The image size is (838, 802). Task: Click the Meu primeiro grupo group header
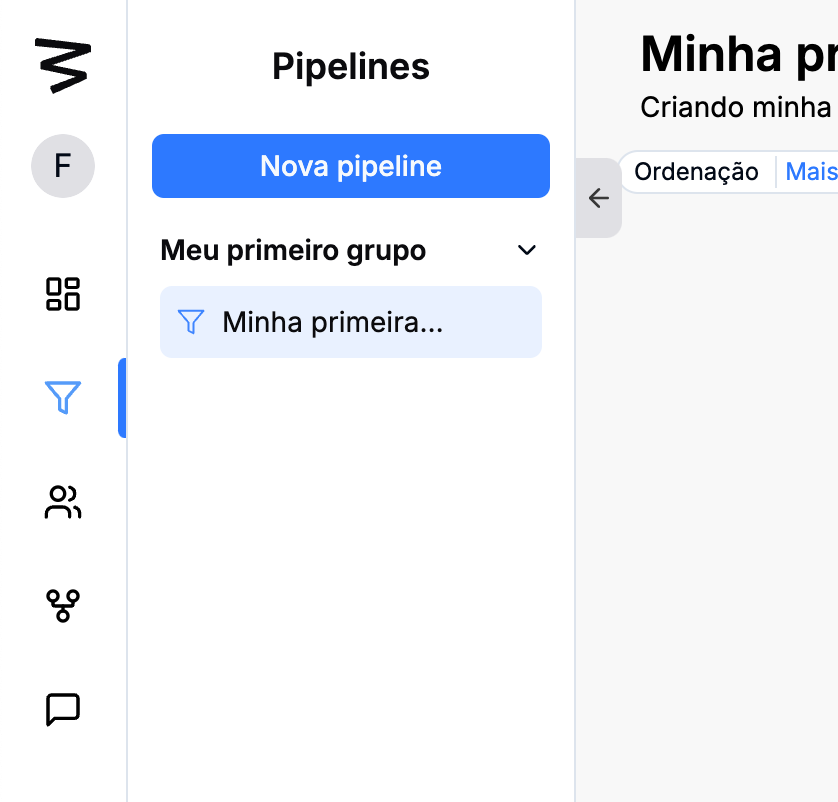[x=293, y=250]
